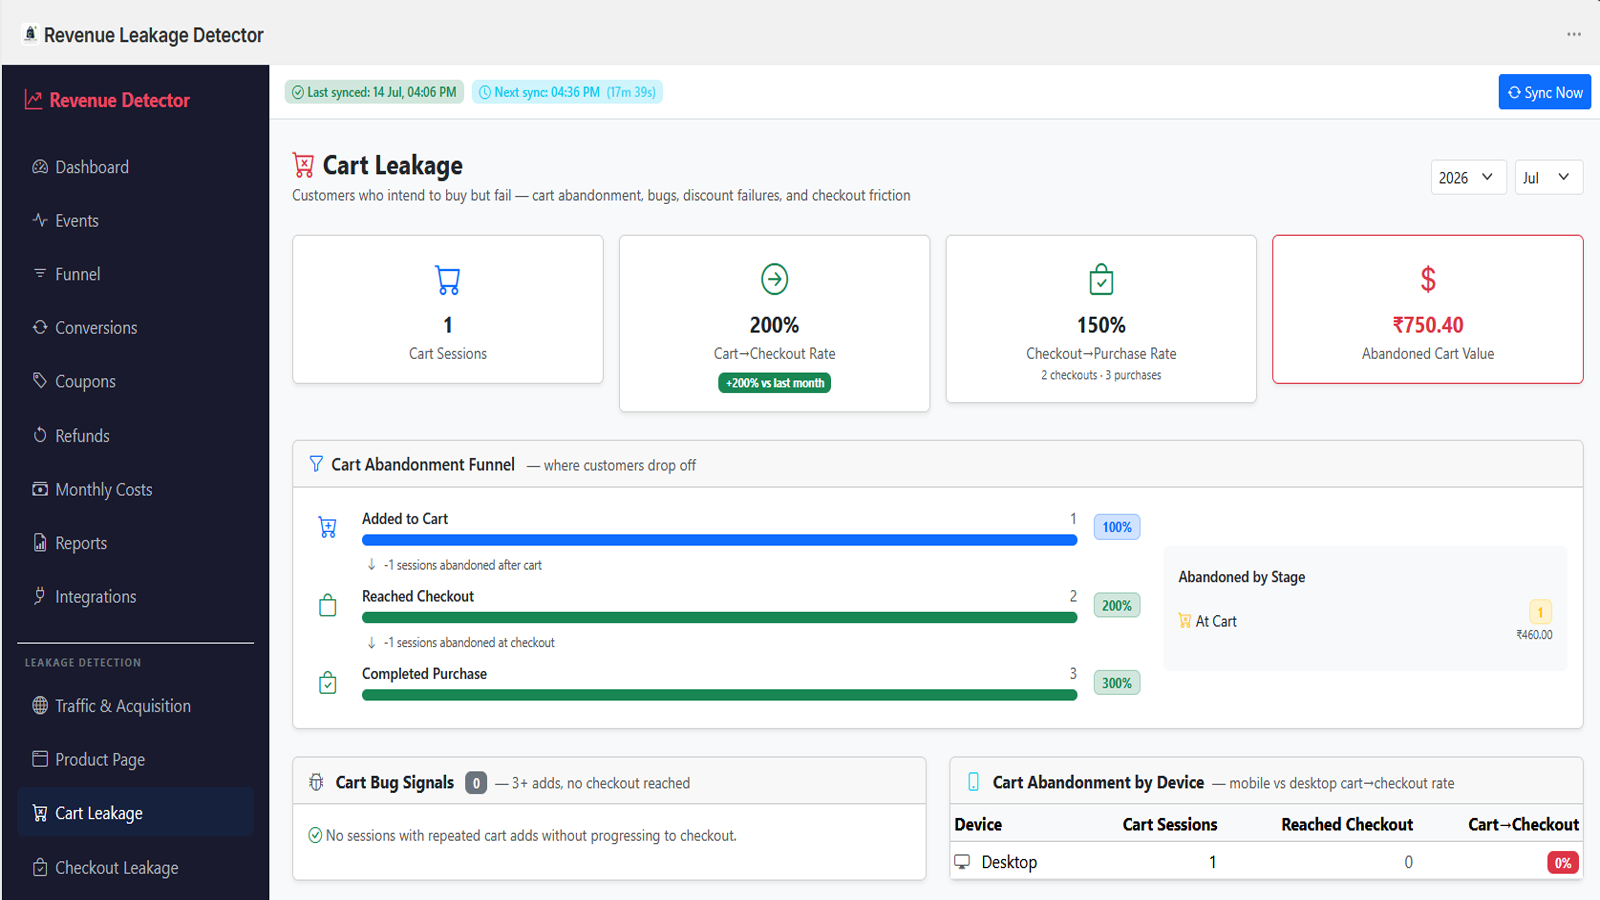
Task: Click the ₹460.00 value under At Cart
Action: coord(1534,635)
